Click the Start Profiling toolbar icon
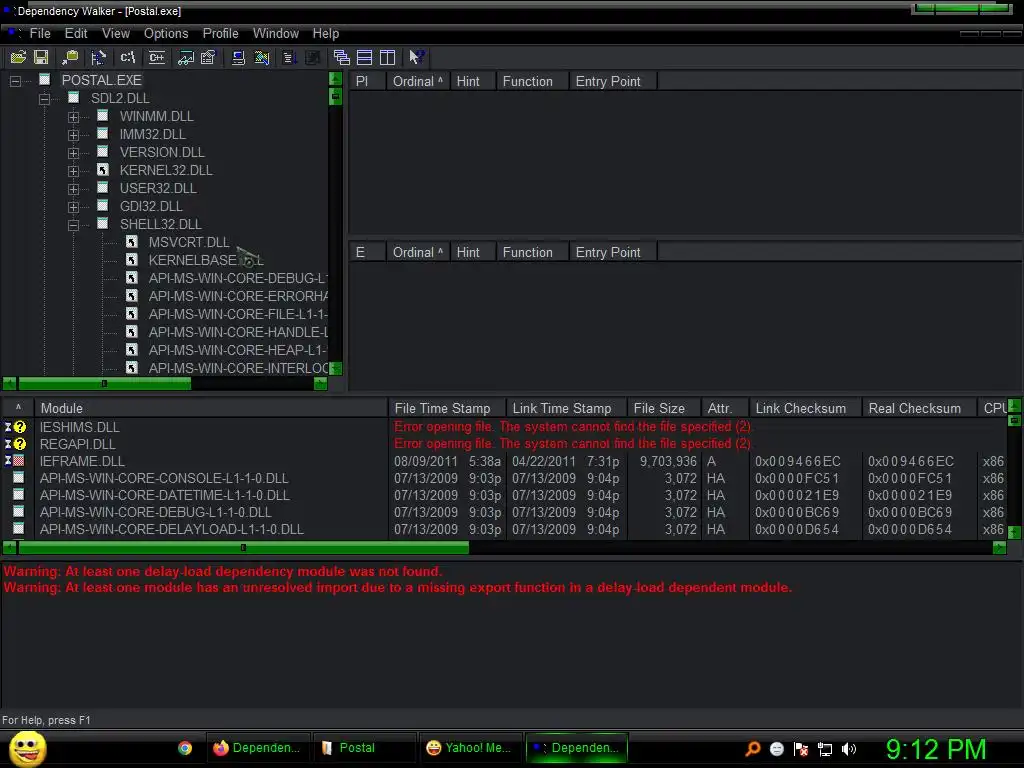The width and height of the screenshot is (1024, 768). pos(290,57)
